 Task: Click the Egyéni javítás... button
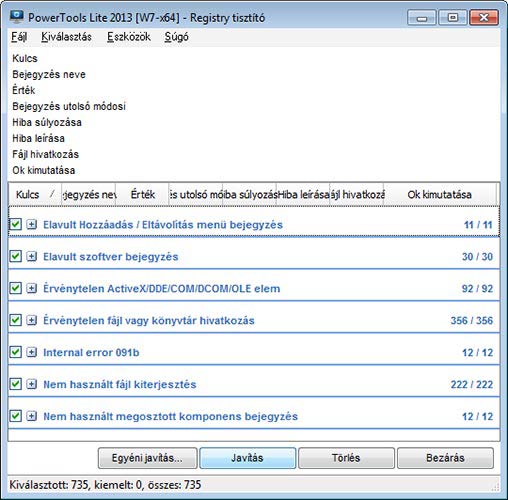(147, 458)
